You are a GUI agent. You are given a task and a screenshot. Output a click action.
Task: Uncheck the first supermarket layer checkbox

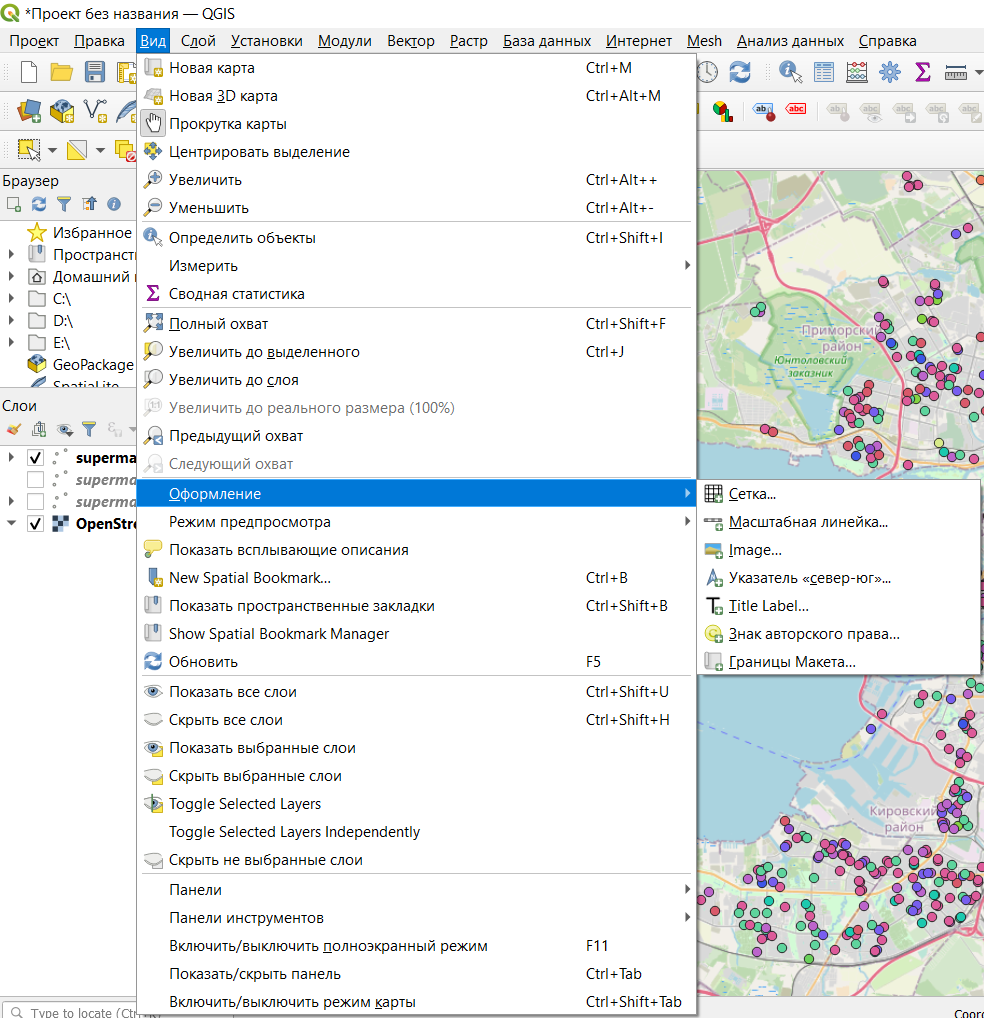[x=36, y=458]
